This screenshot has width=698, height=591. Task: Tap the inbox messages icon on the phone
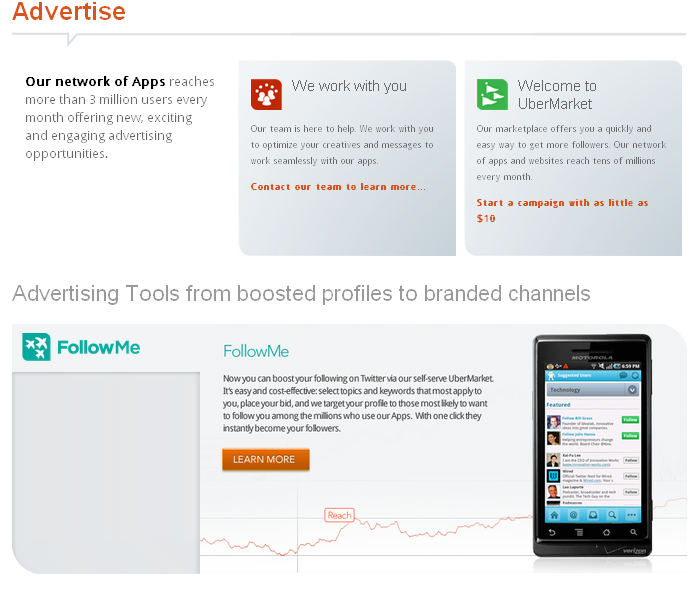(x=592, y=515)
